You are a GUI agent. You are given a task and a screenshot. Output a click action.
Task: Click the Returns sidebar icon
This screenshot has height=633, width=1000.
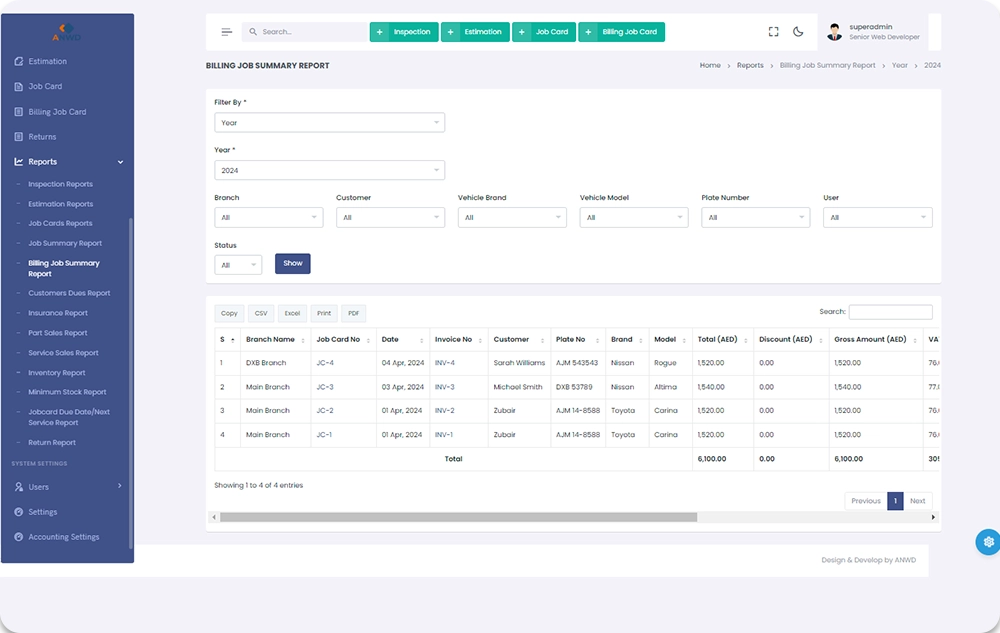tap(19, 137)
